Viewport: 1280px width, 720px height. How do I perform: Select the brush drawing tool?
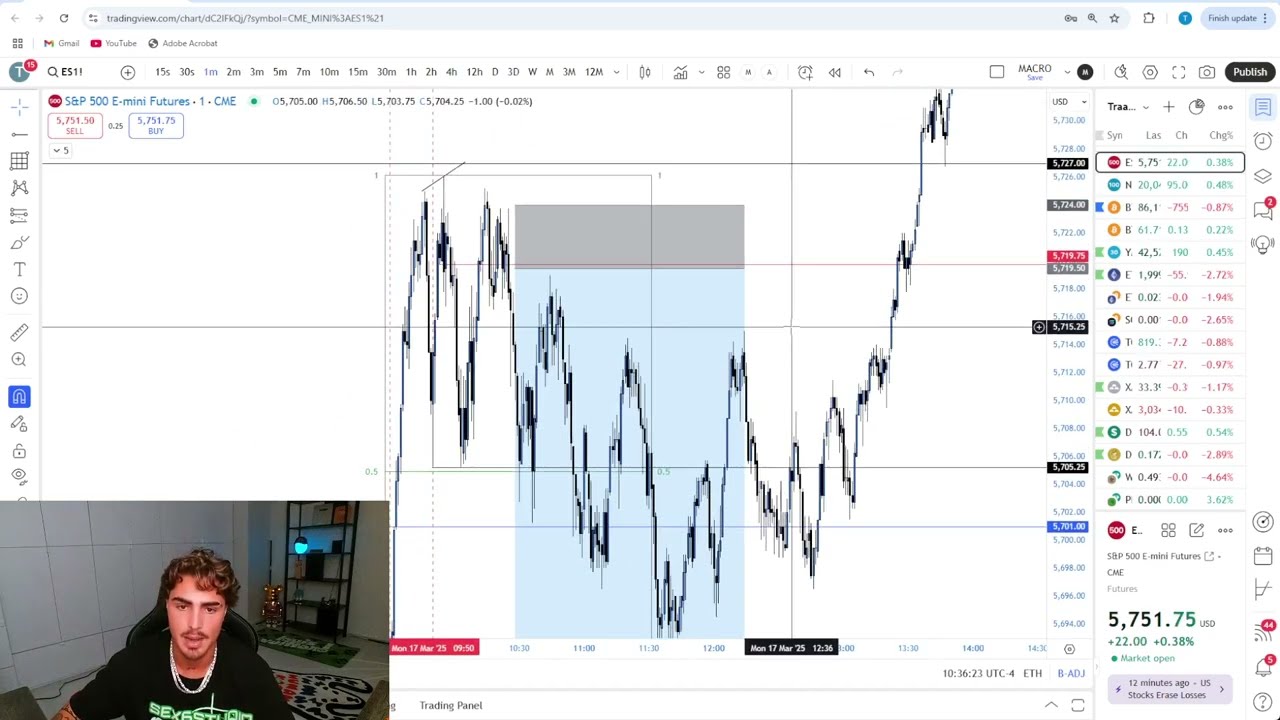pyautogui.click(x=19, y=242)
